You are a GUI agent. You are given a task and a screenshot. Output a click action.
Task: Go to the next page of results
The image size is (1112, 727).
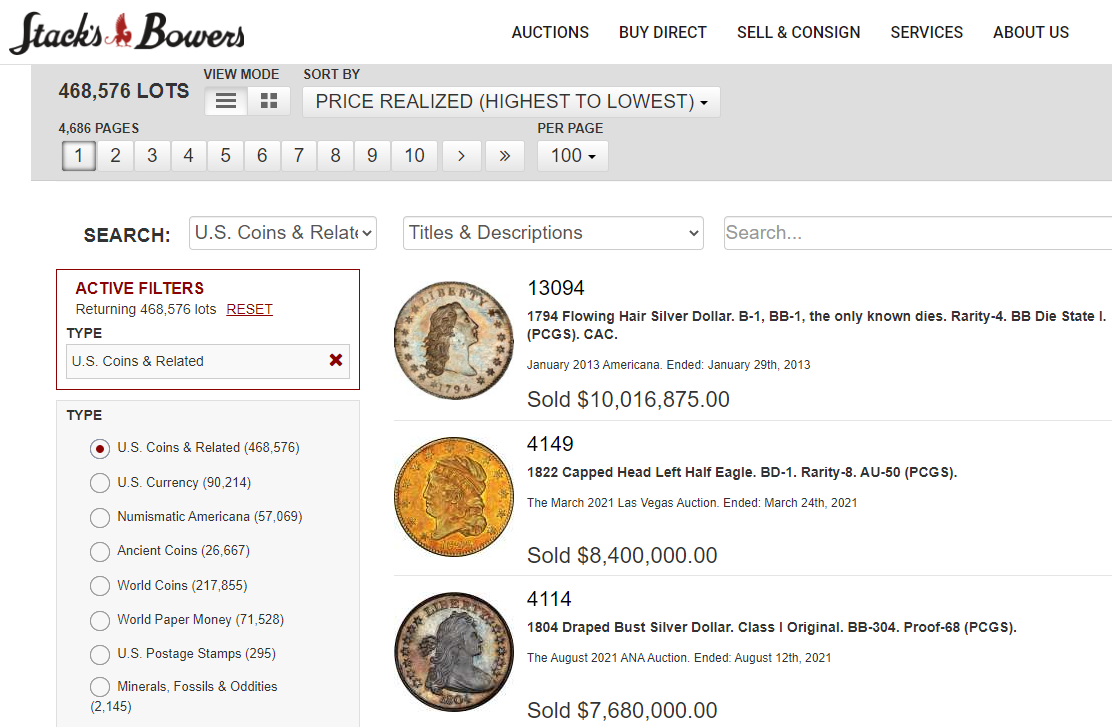point(461,155)
